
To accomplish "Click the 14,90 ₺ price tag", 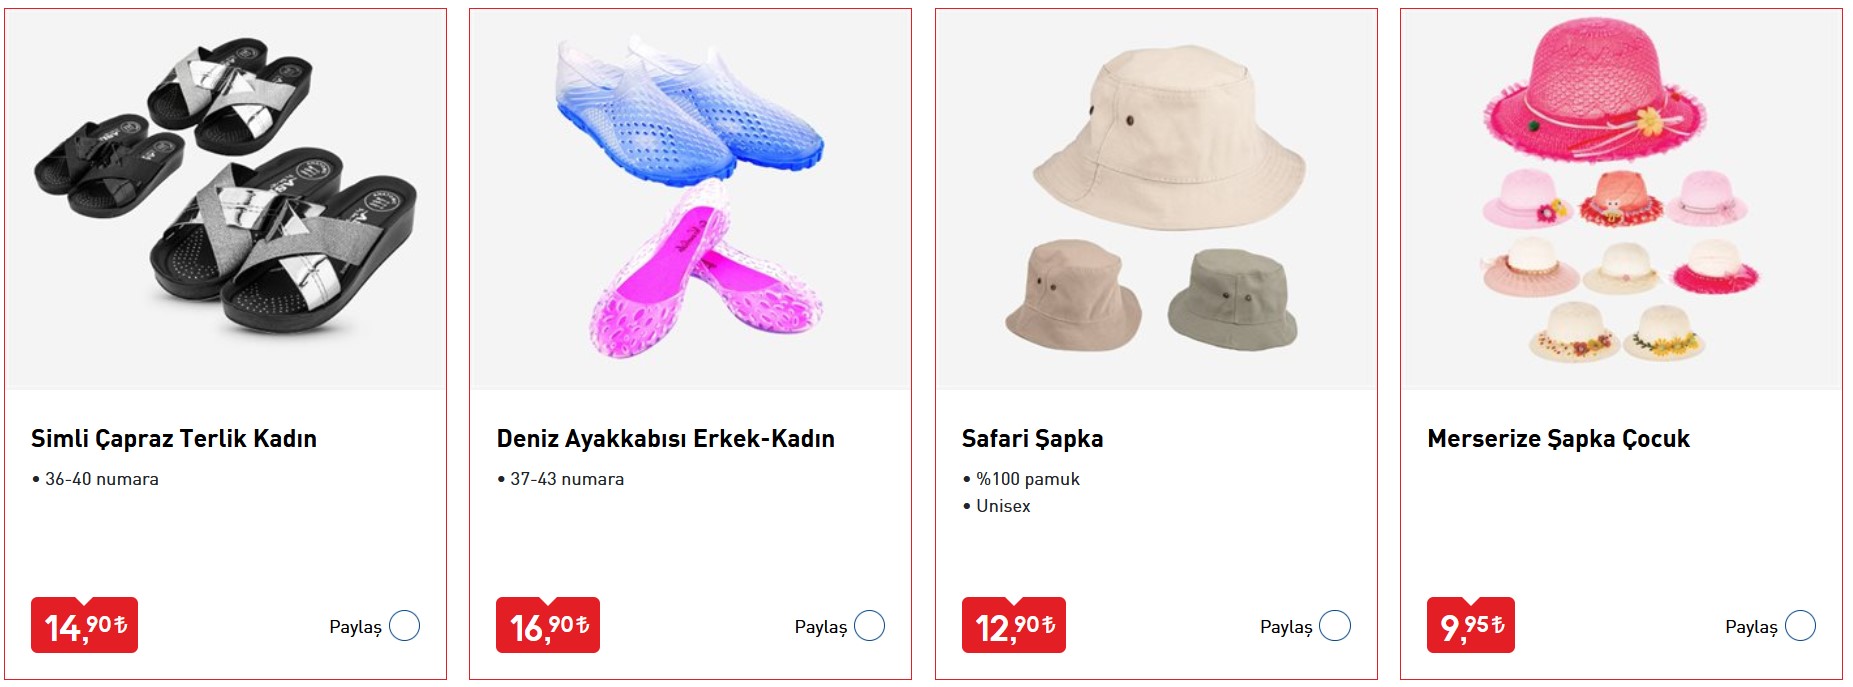I will tap(85, 626).
